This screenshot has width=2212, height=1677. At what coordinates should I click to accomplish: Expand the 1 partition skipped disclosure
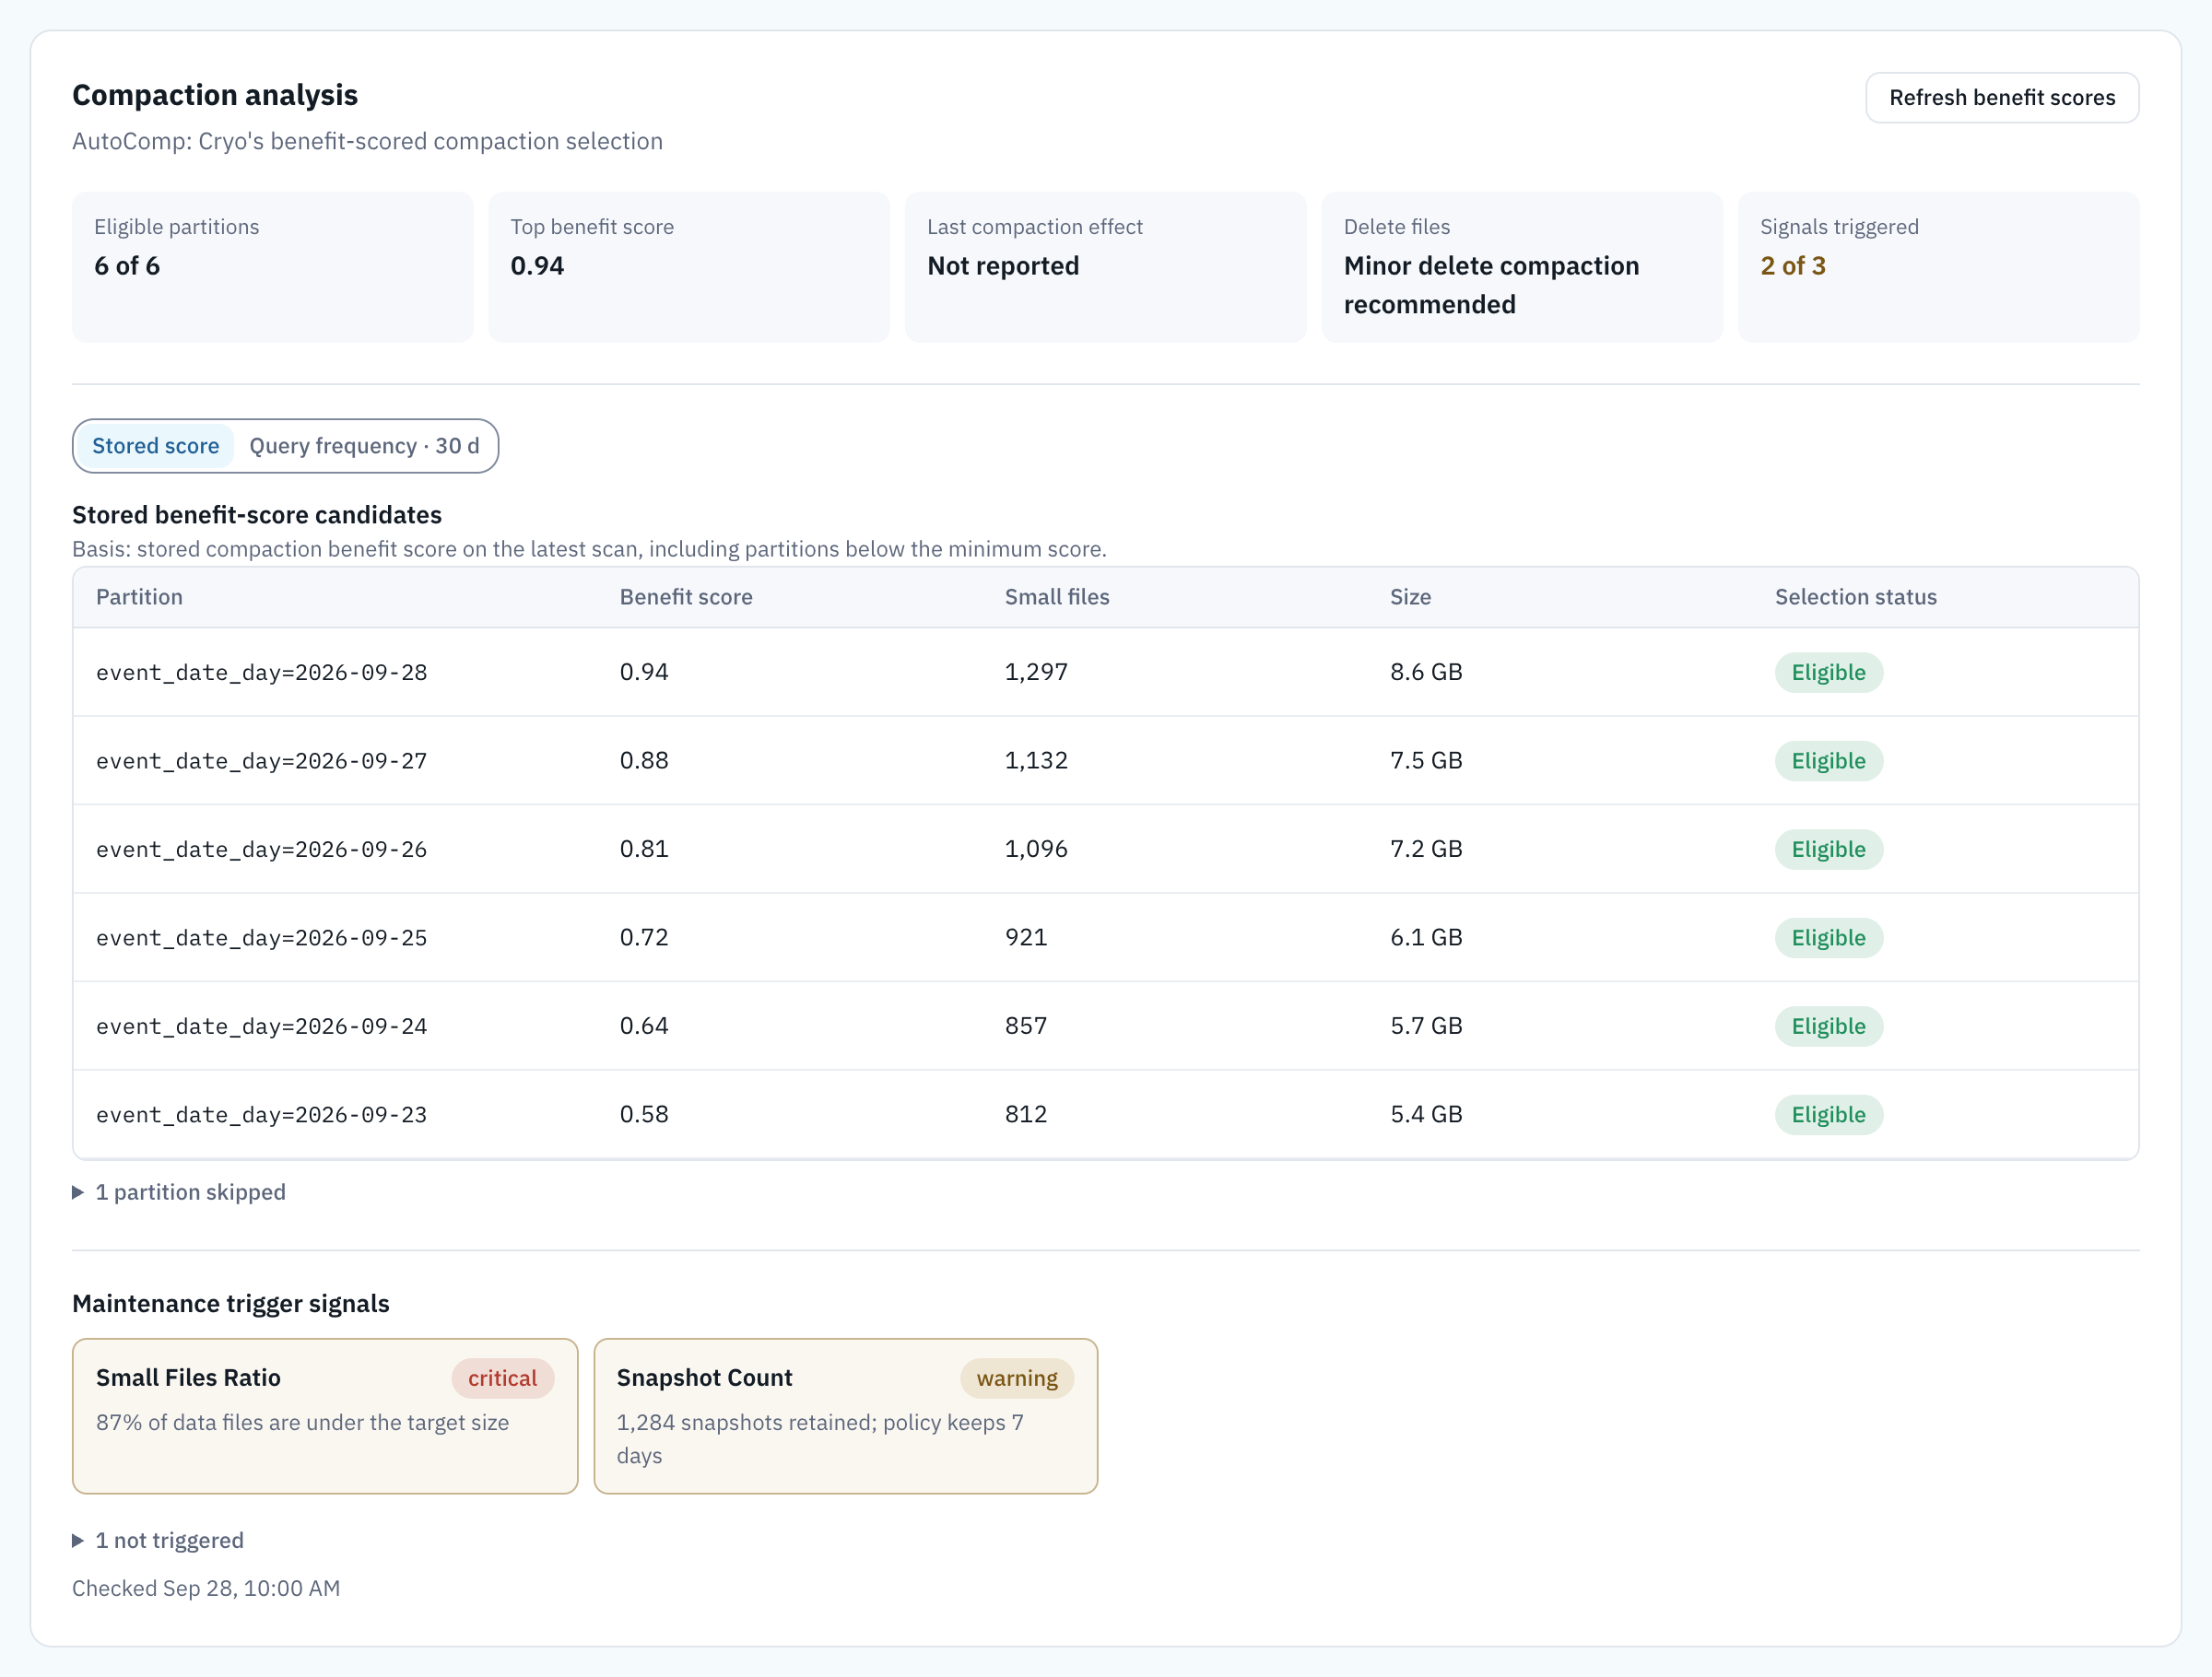pos(179,1192)
